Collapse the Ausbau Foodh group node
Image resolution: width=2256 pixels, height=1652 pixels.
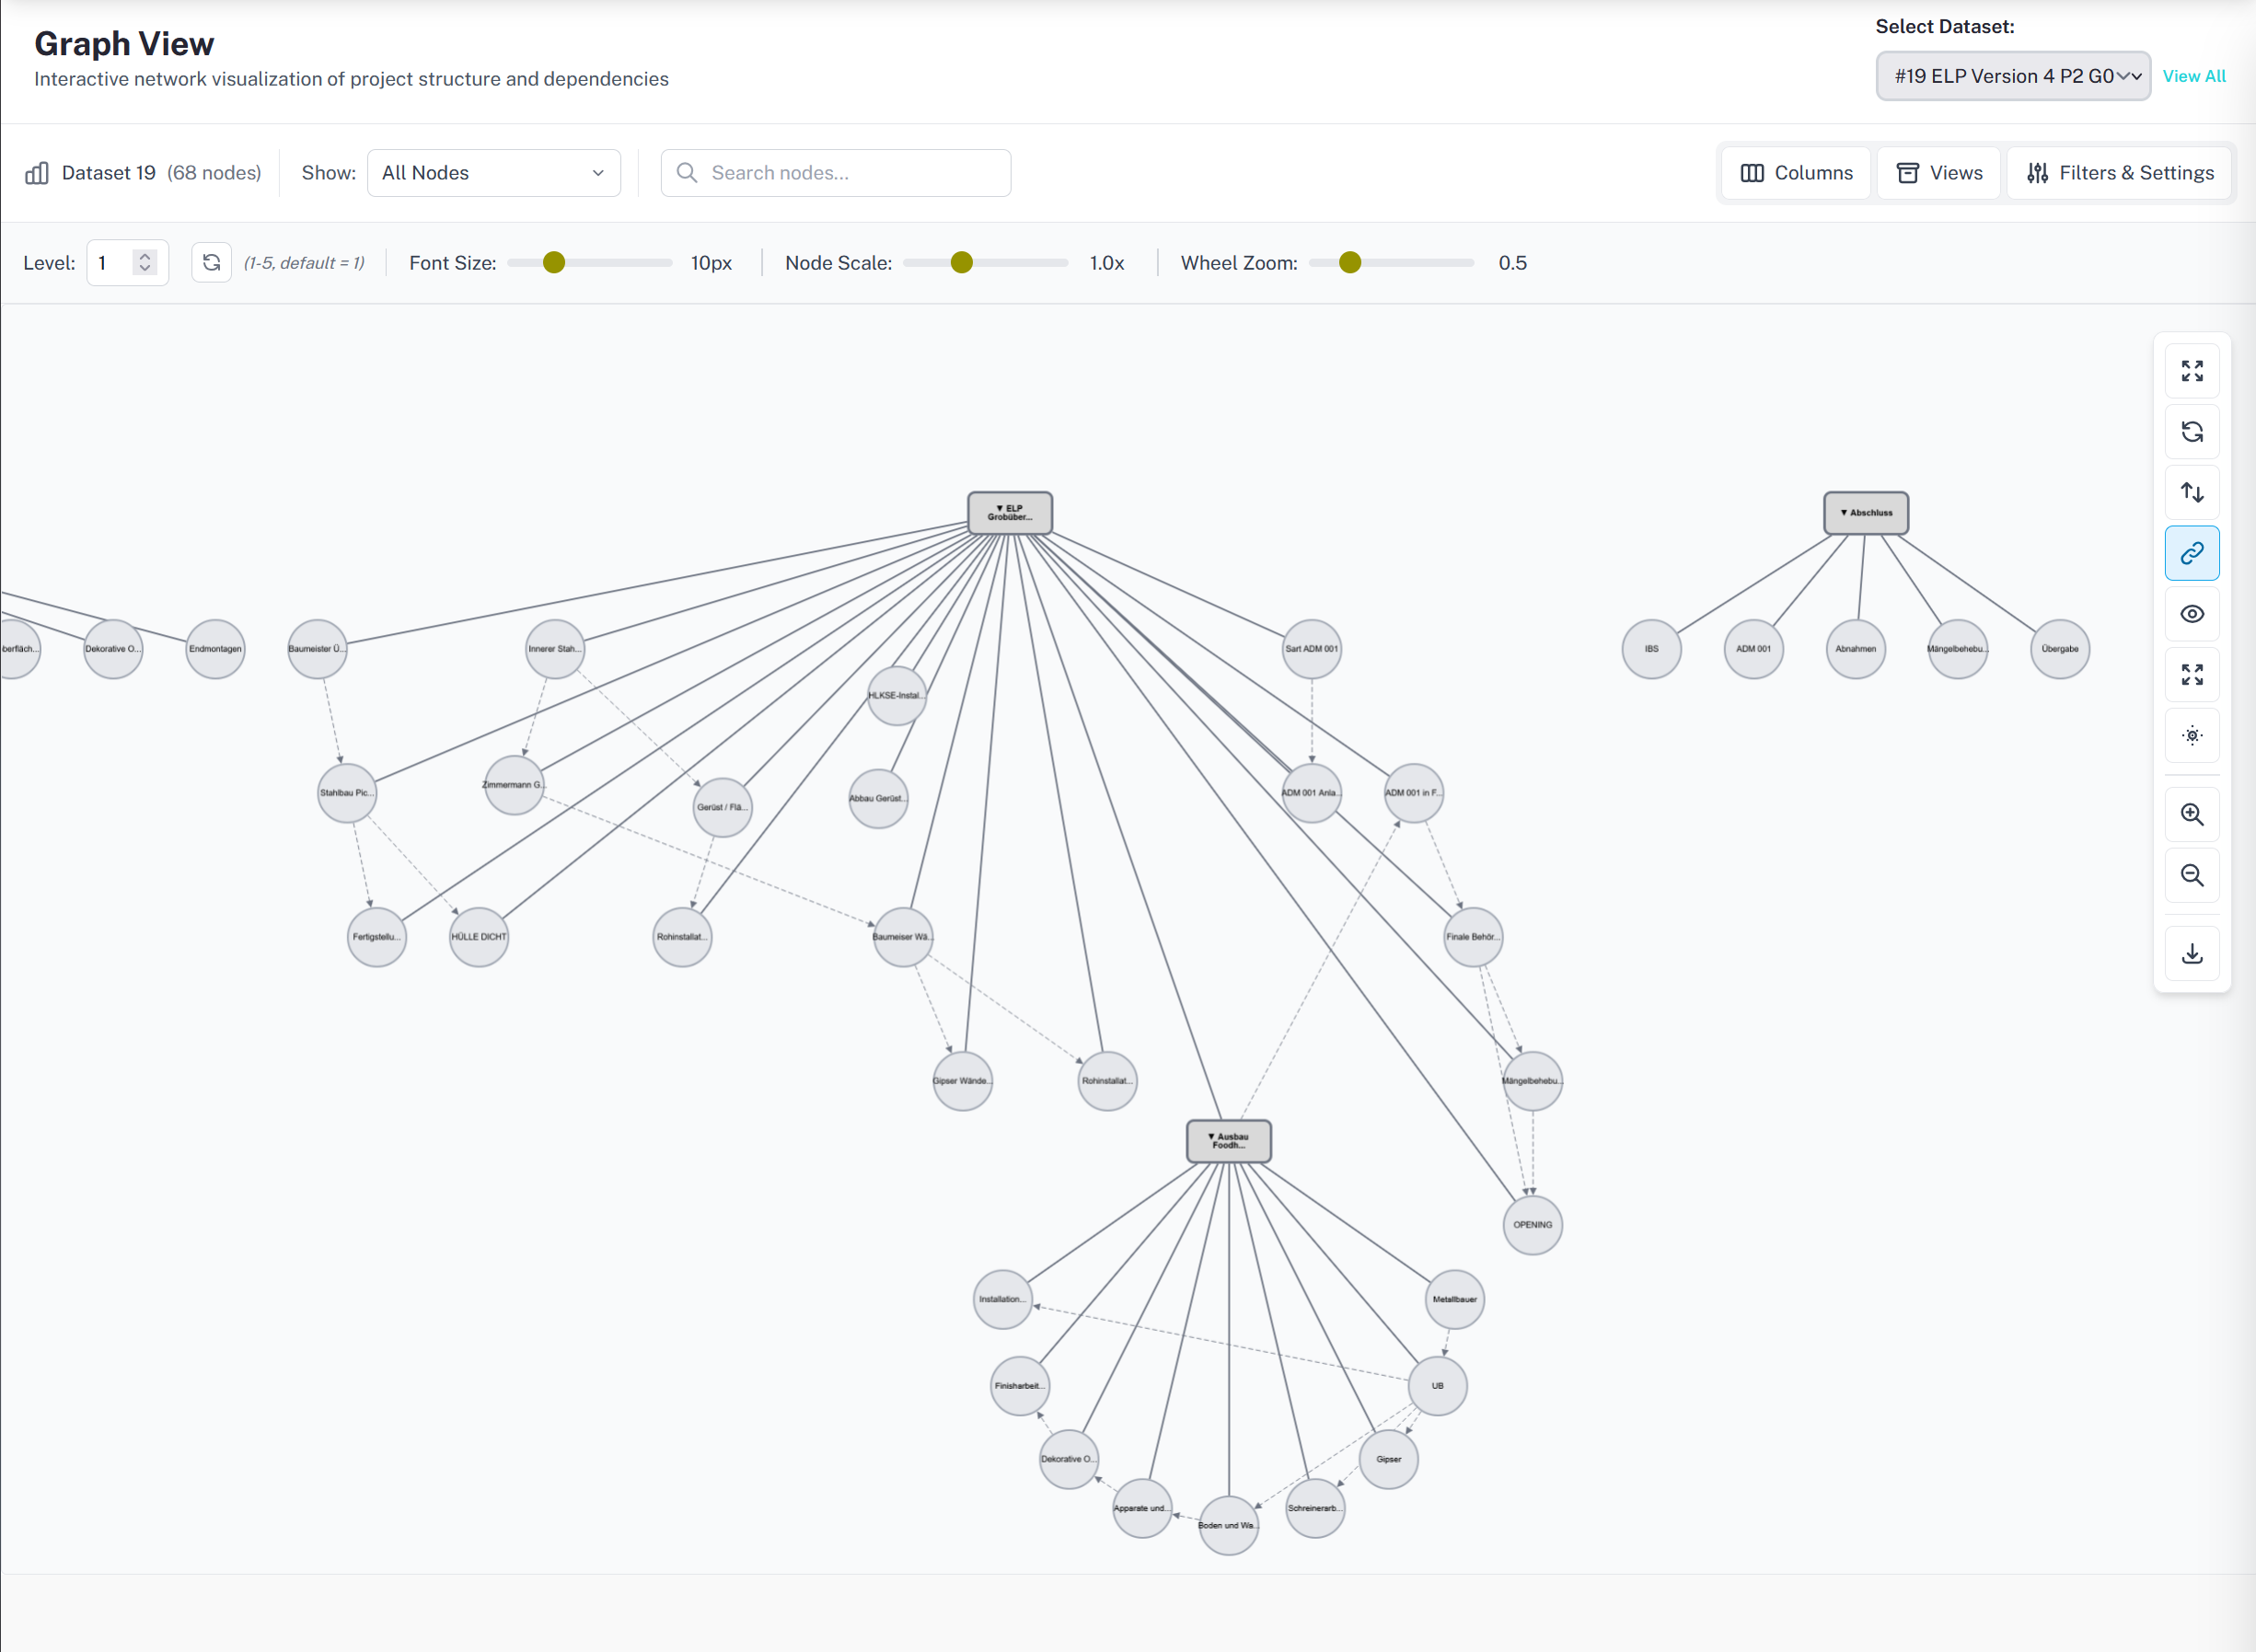1229,1141
